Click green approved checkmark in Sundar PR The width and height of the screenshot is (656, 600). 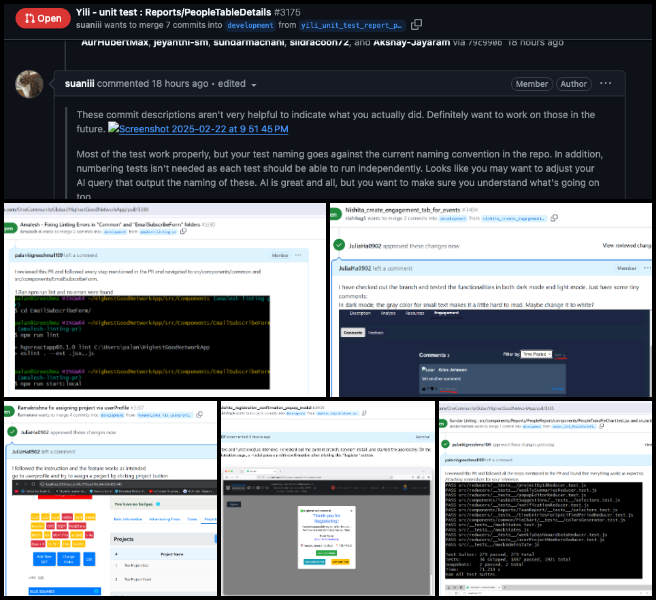445,444
